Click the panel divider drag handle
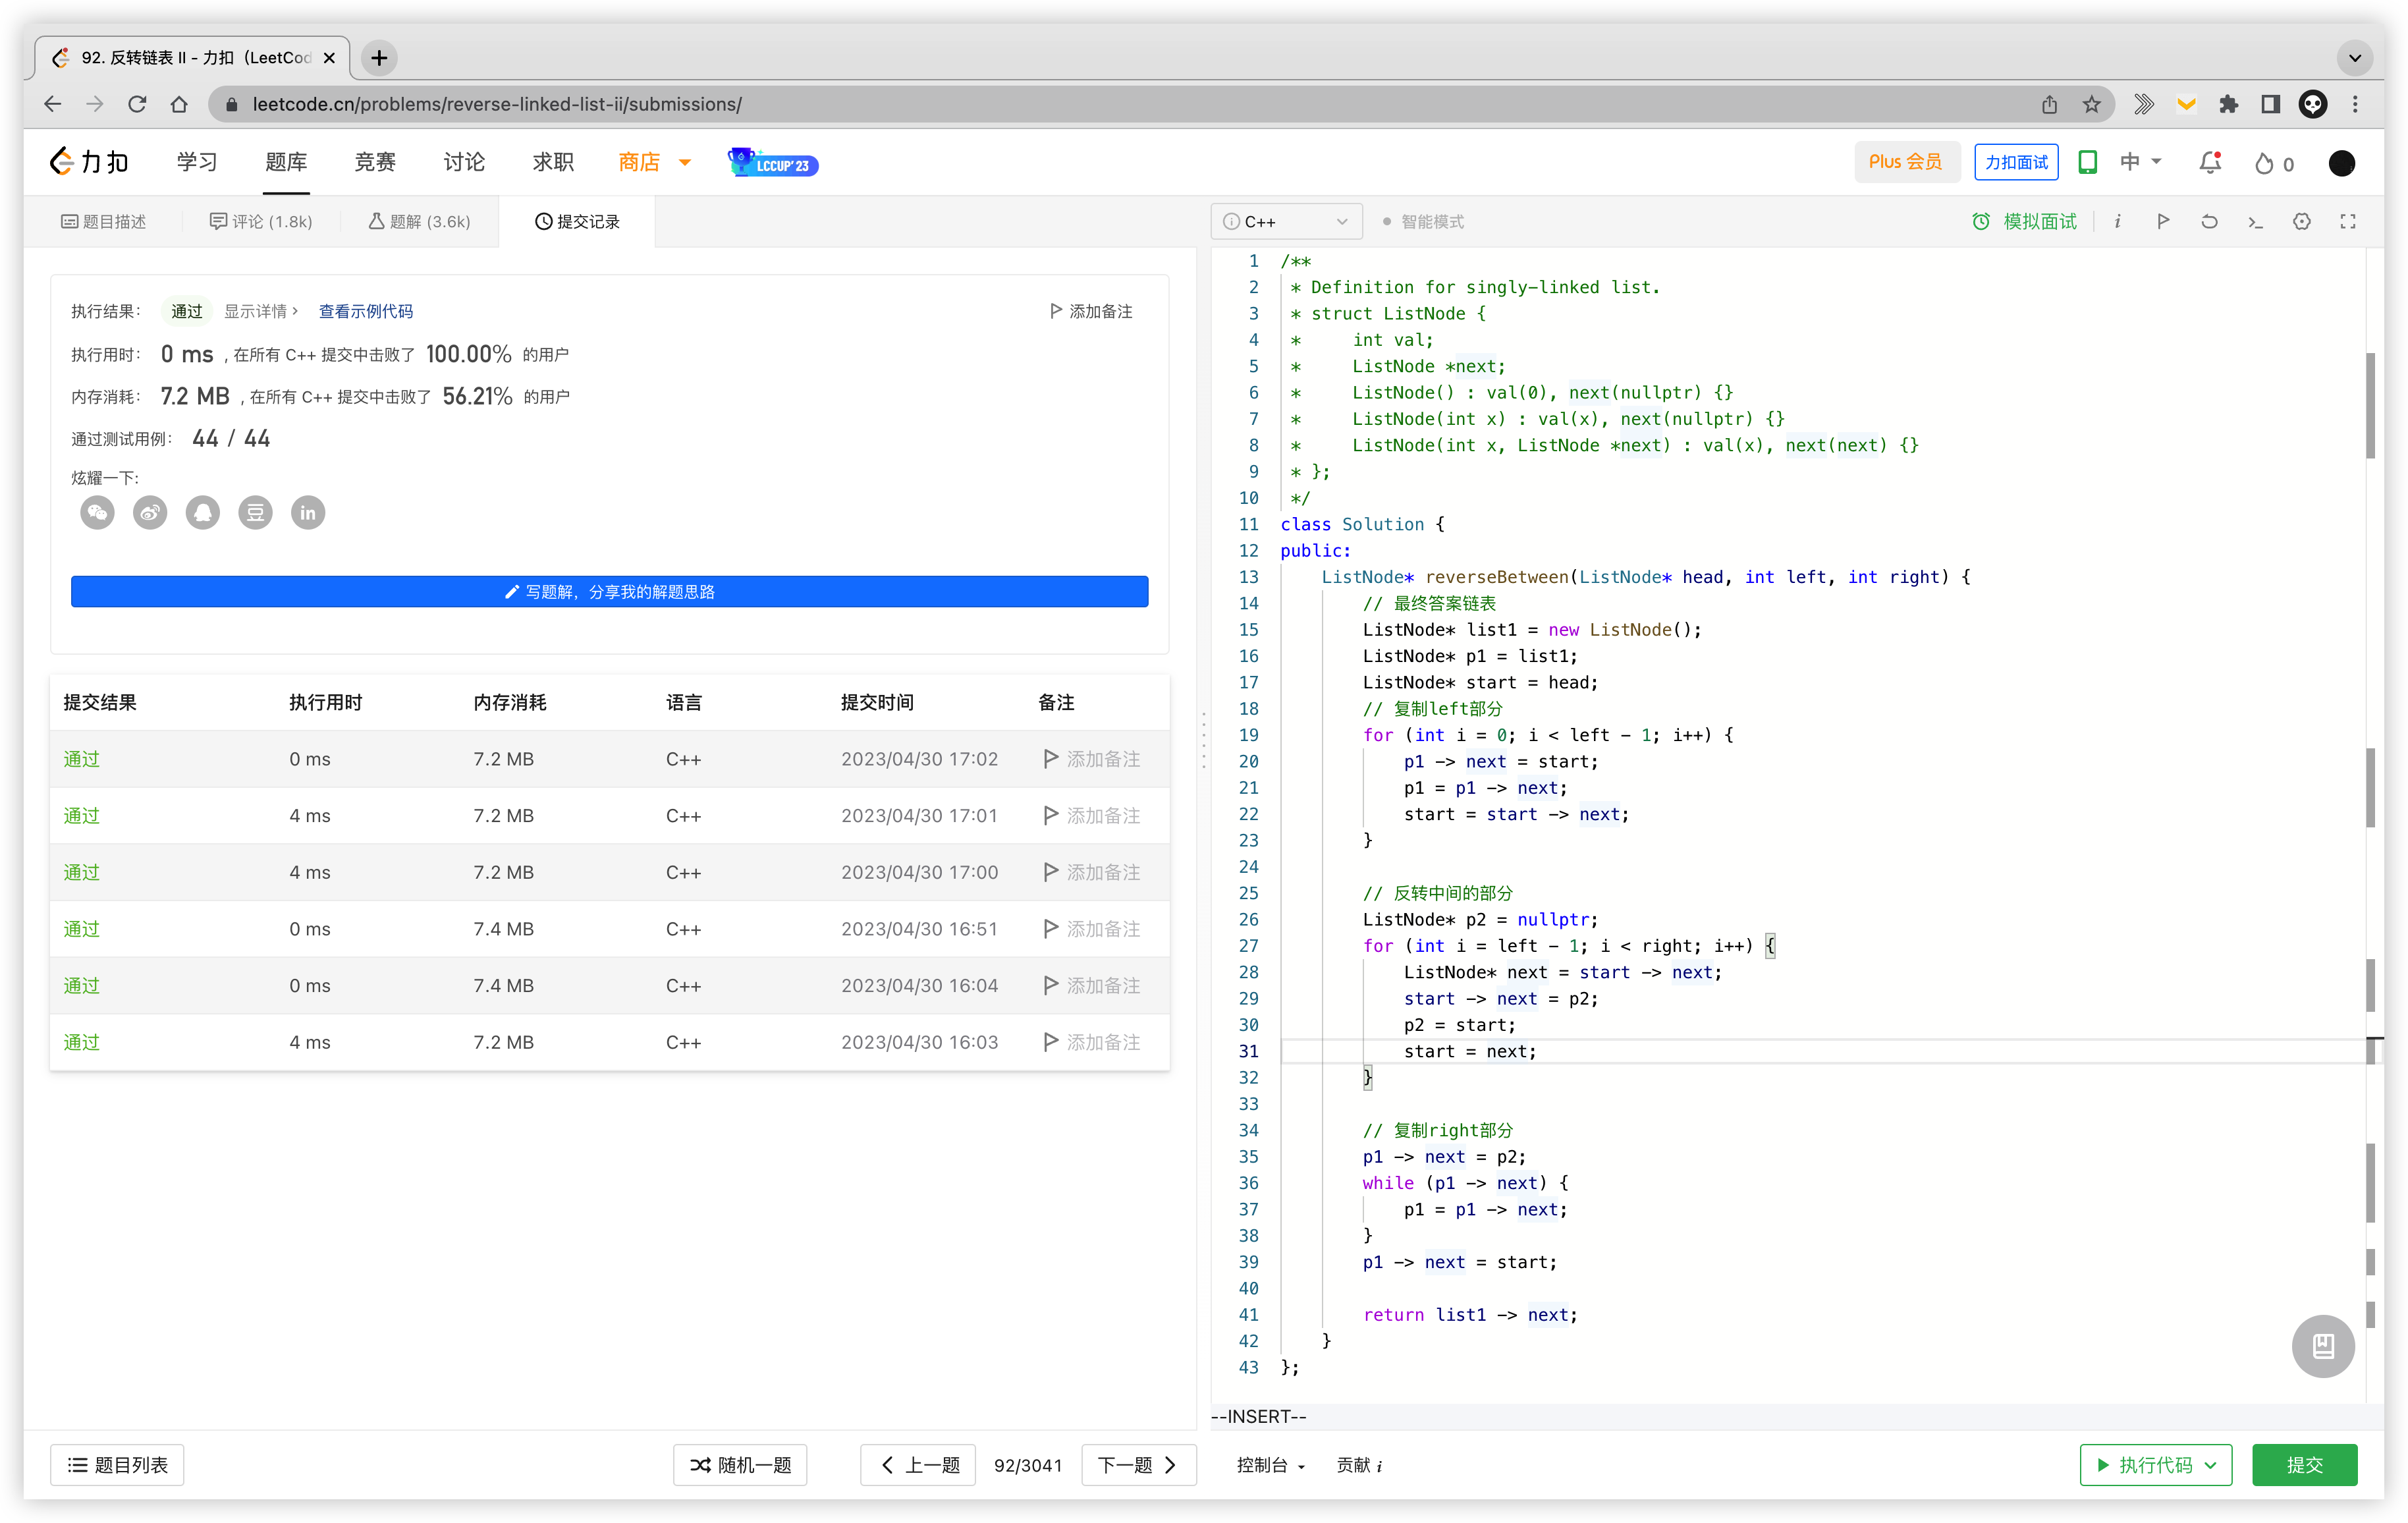This screenshot has height=1523, width=2408. [1203, 740]
